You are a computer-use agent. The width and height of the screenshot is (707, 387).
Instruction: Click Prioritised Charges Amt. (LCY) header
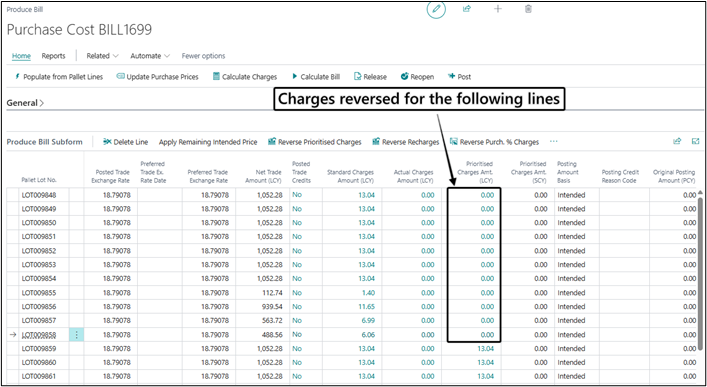click(475, 172)
